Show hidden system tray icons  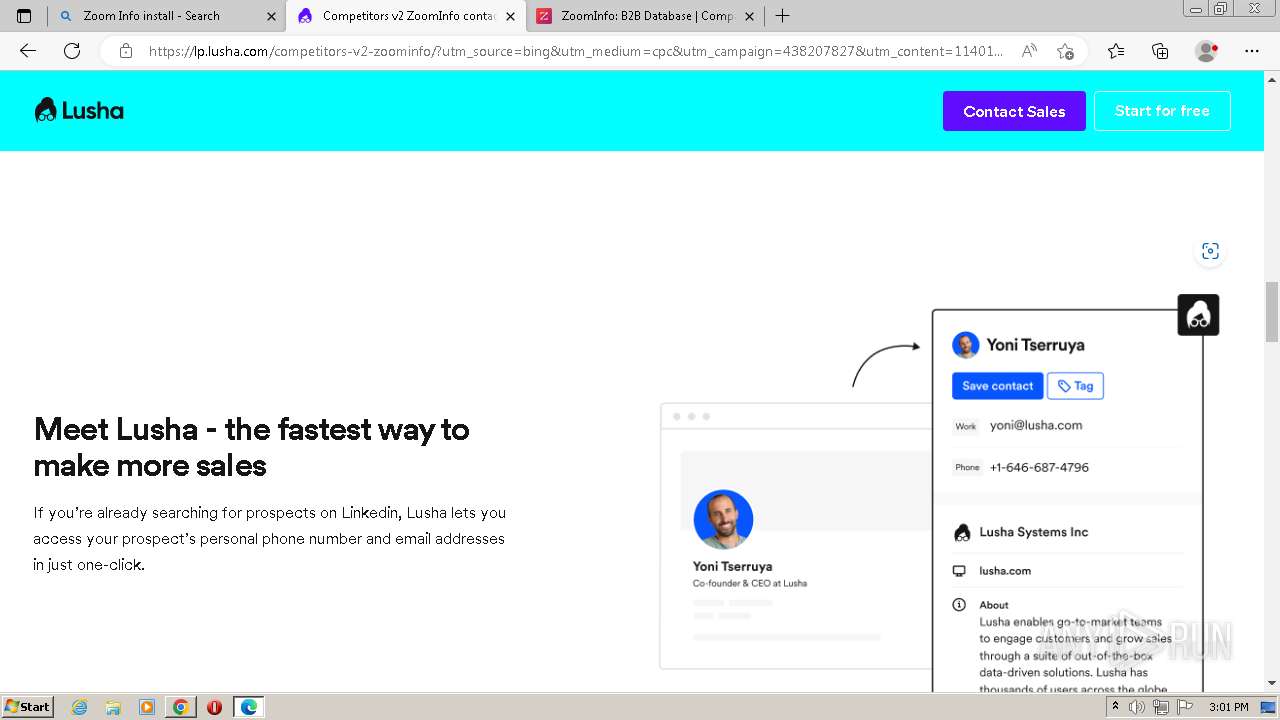[1115, 707]
